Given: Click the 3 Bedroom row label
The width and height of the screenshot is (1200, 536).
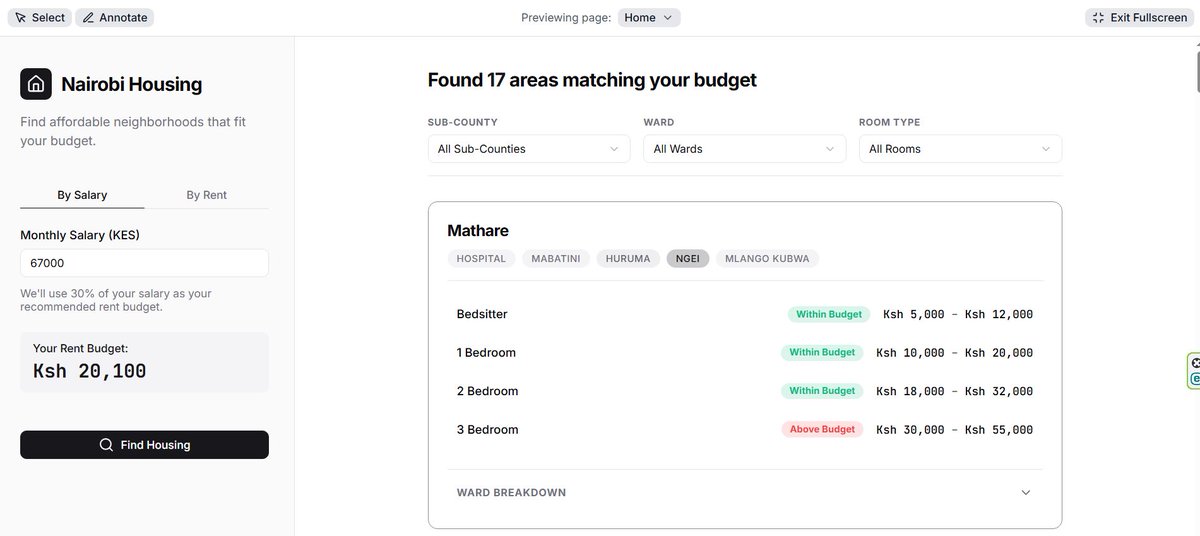Looking at the screenshot, I should 487,430.
